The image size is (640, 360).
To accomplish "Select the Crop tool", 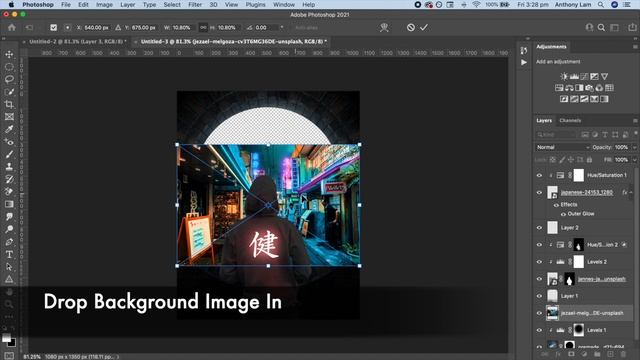I will click(x=9, y=104).
